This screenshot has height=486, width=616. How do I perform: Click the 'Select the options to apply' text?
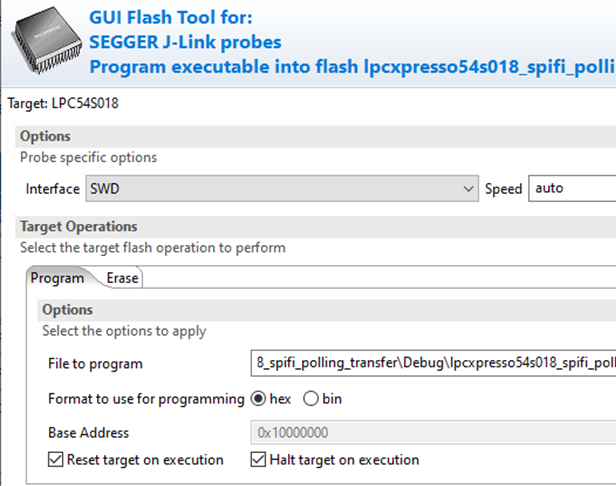click(x=124, y=330)
